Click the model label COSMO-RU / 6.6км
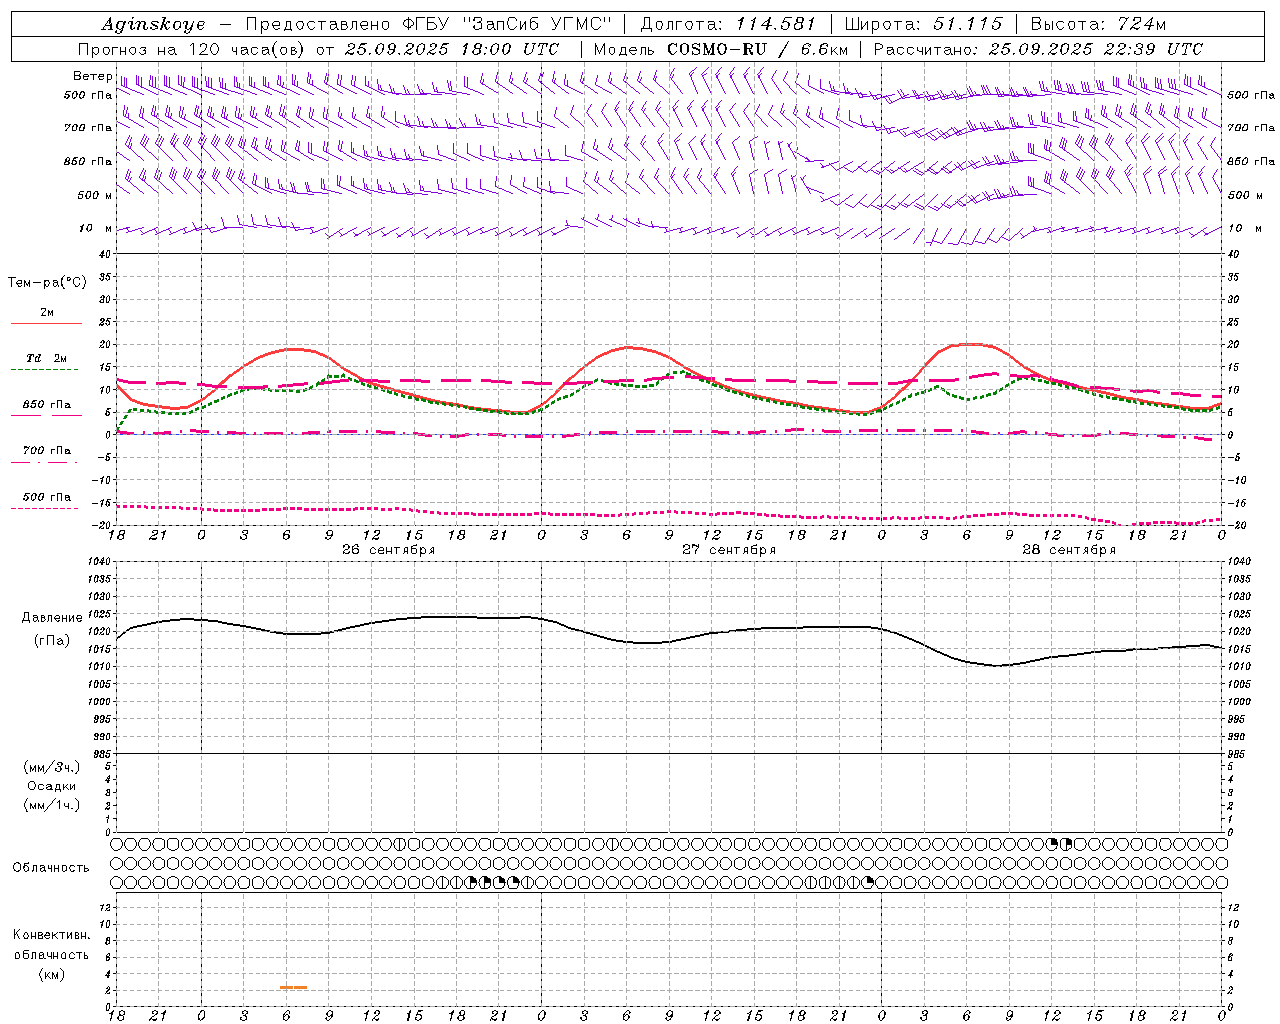This screenshot has height=1024, width=1280. coord(758,49)
